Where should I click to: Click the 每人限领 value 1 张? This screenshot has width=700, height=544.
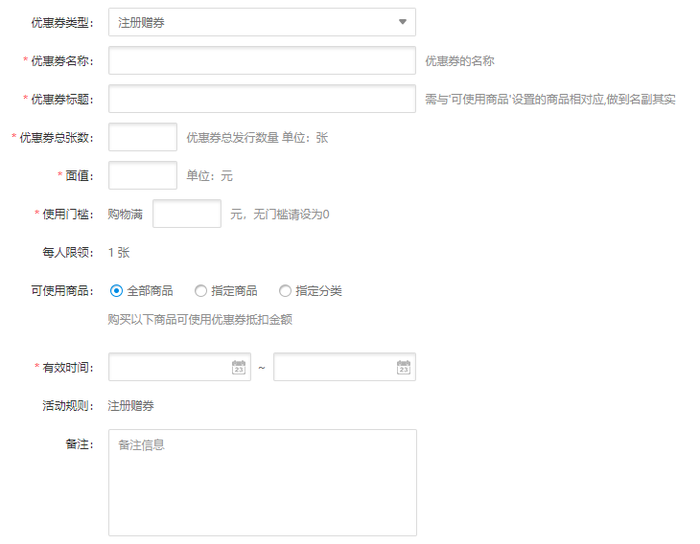[118, 252]
